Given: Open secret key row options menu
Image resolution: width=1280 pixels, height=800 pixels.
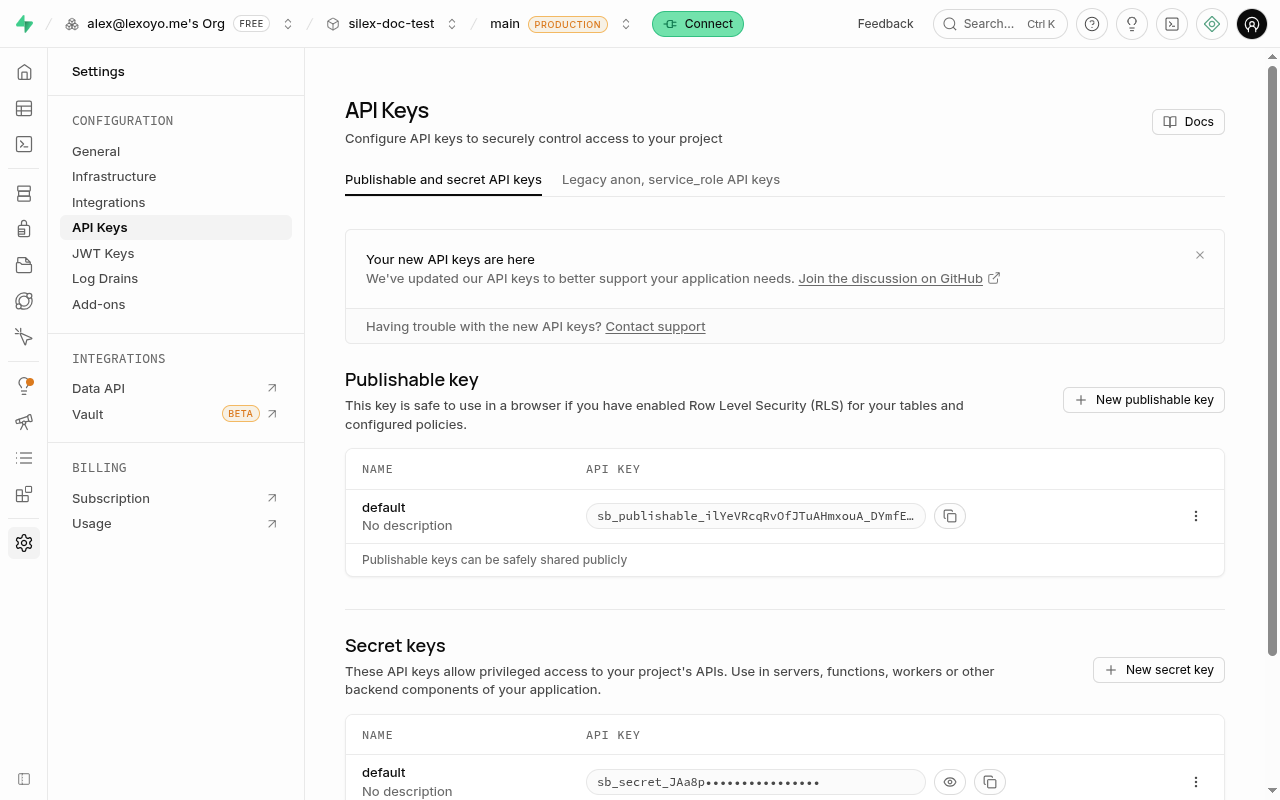Looking at the screenshot, I should (1196, 782).
